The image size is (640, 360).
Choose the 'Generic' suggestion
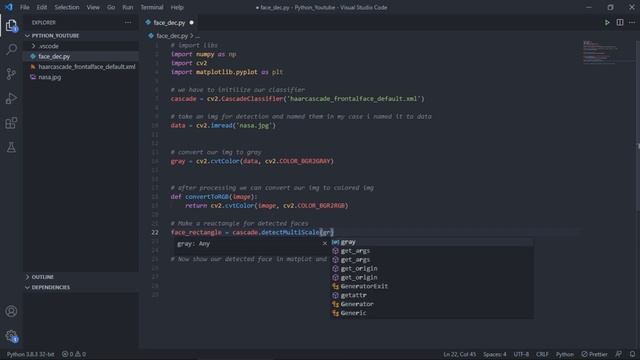(x=432, y=313)
